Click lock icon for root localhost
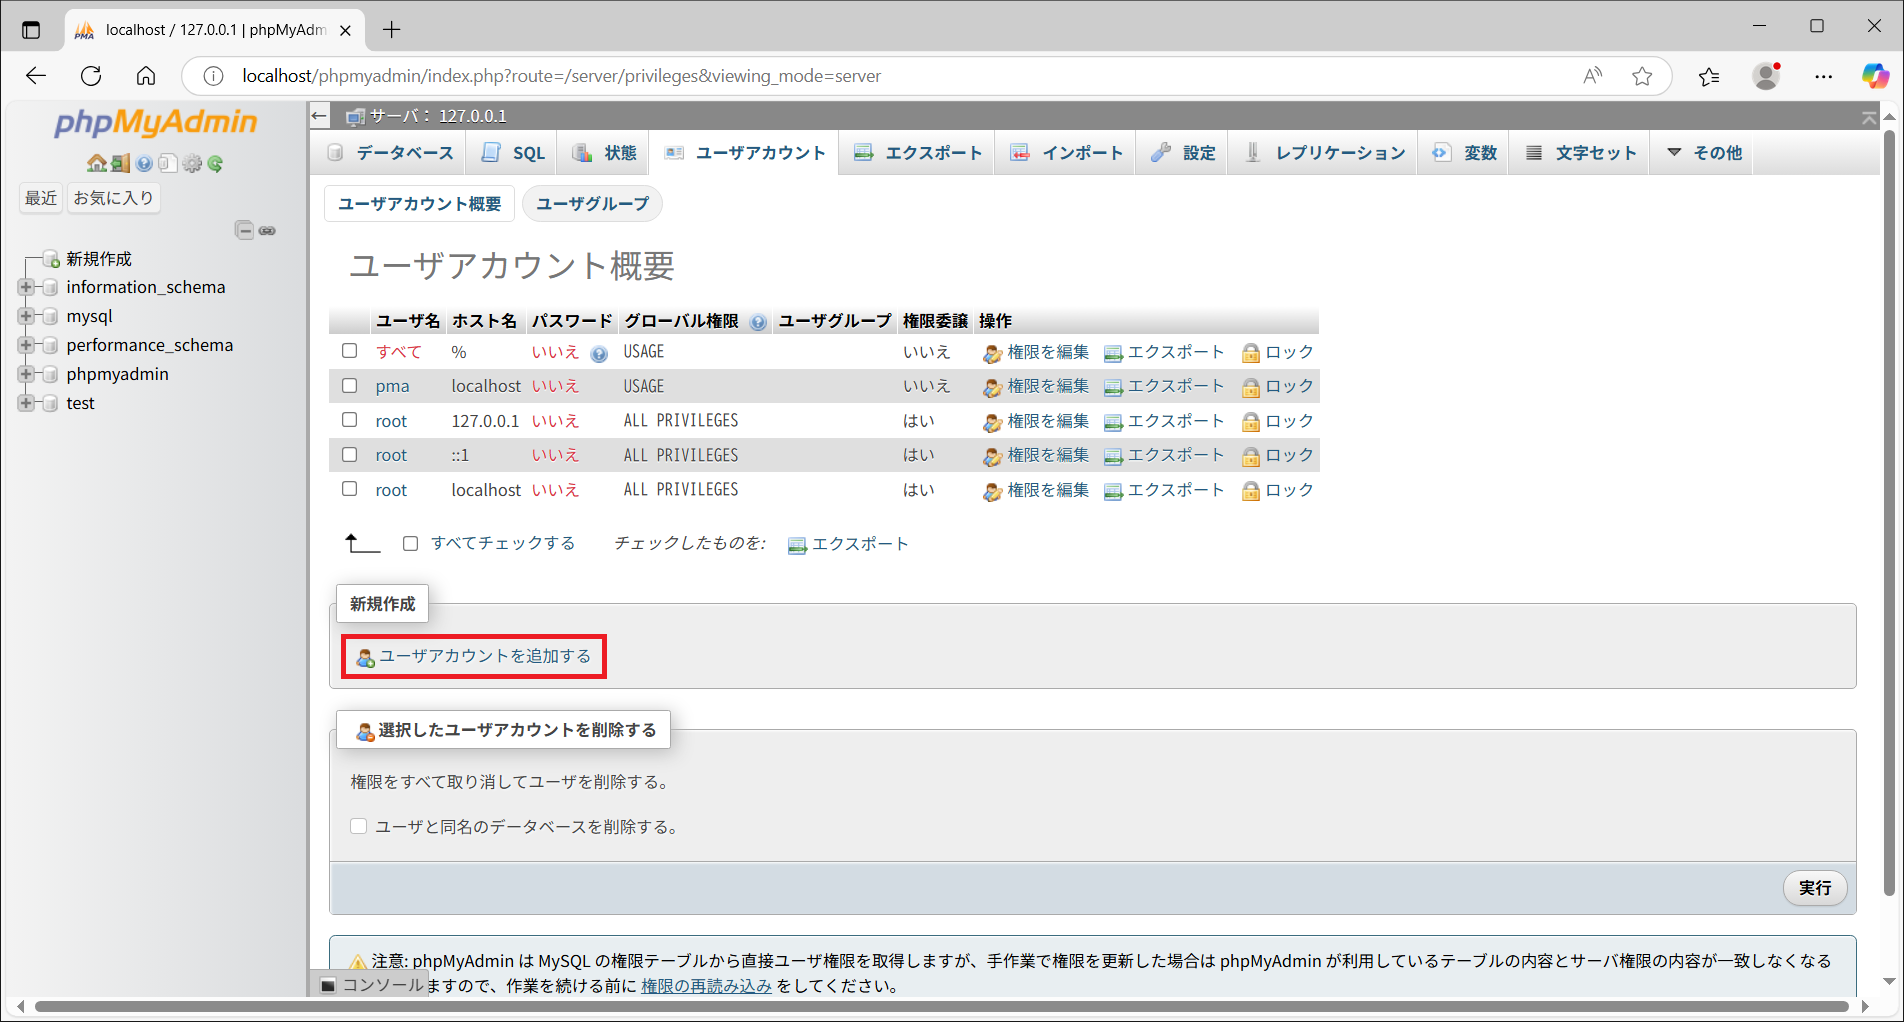This screenshot has width=1904, height=1022. pyautogui.click(x=1250, y=491)
